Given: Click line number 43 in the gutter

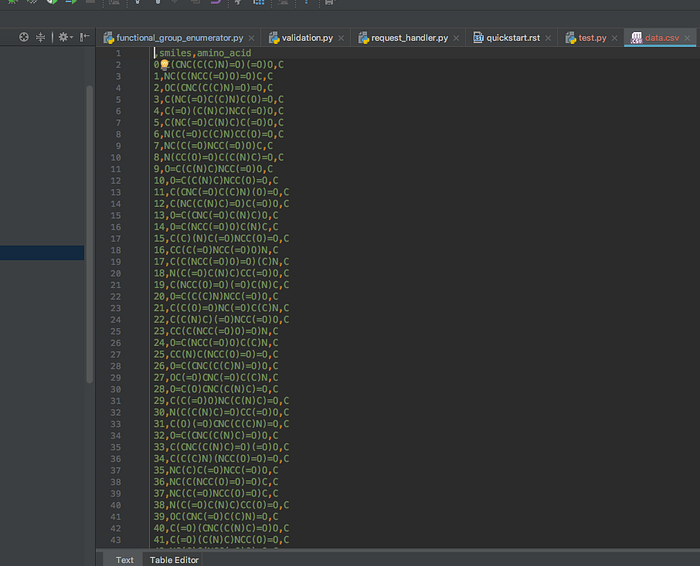Looking at the screenshot, I should (x=116, y=541).
